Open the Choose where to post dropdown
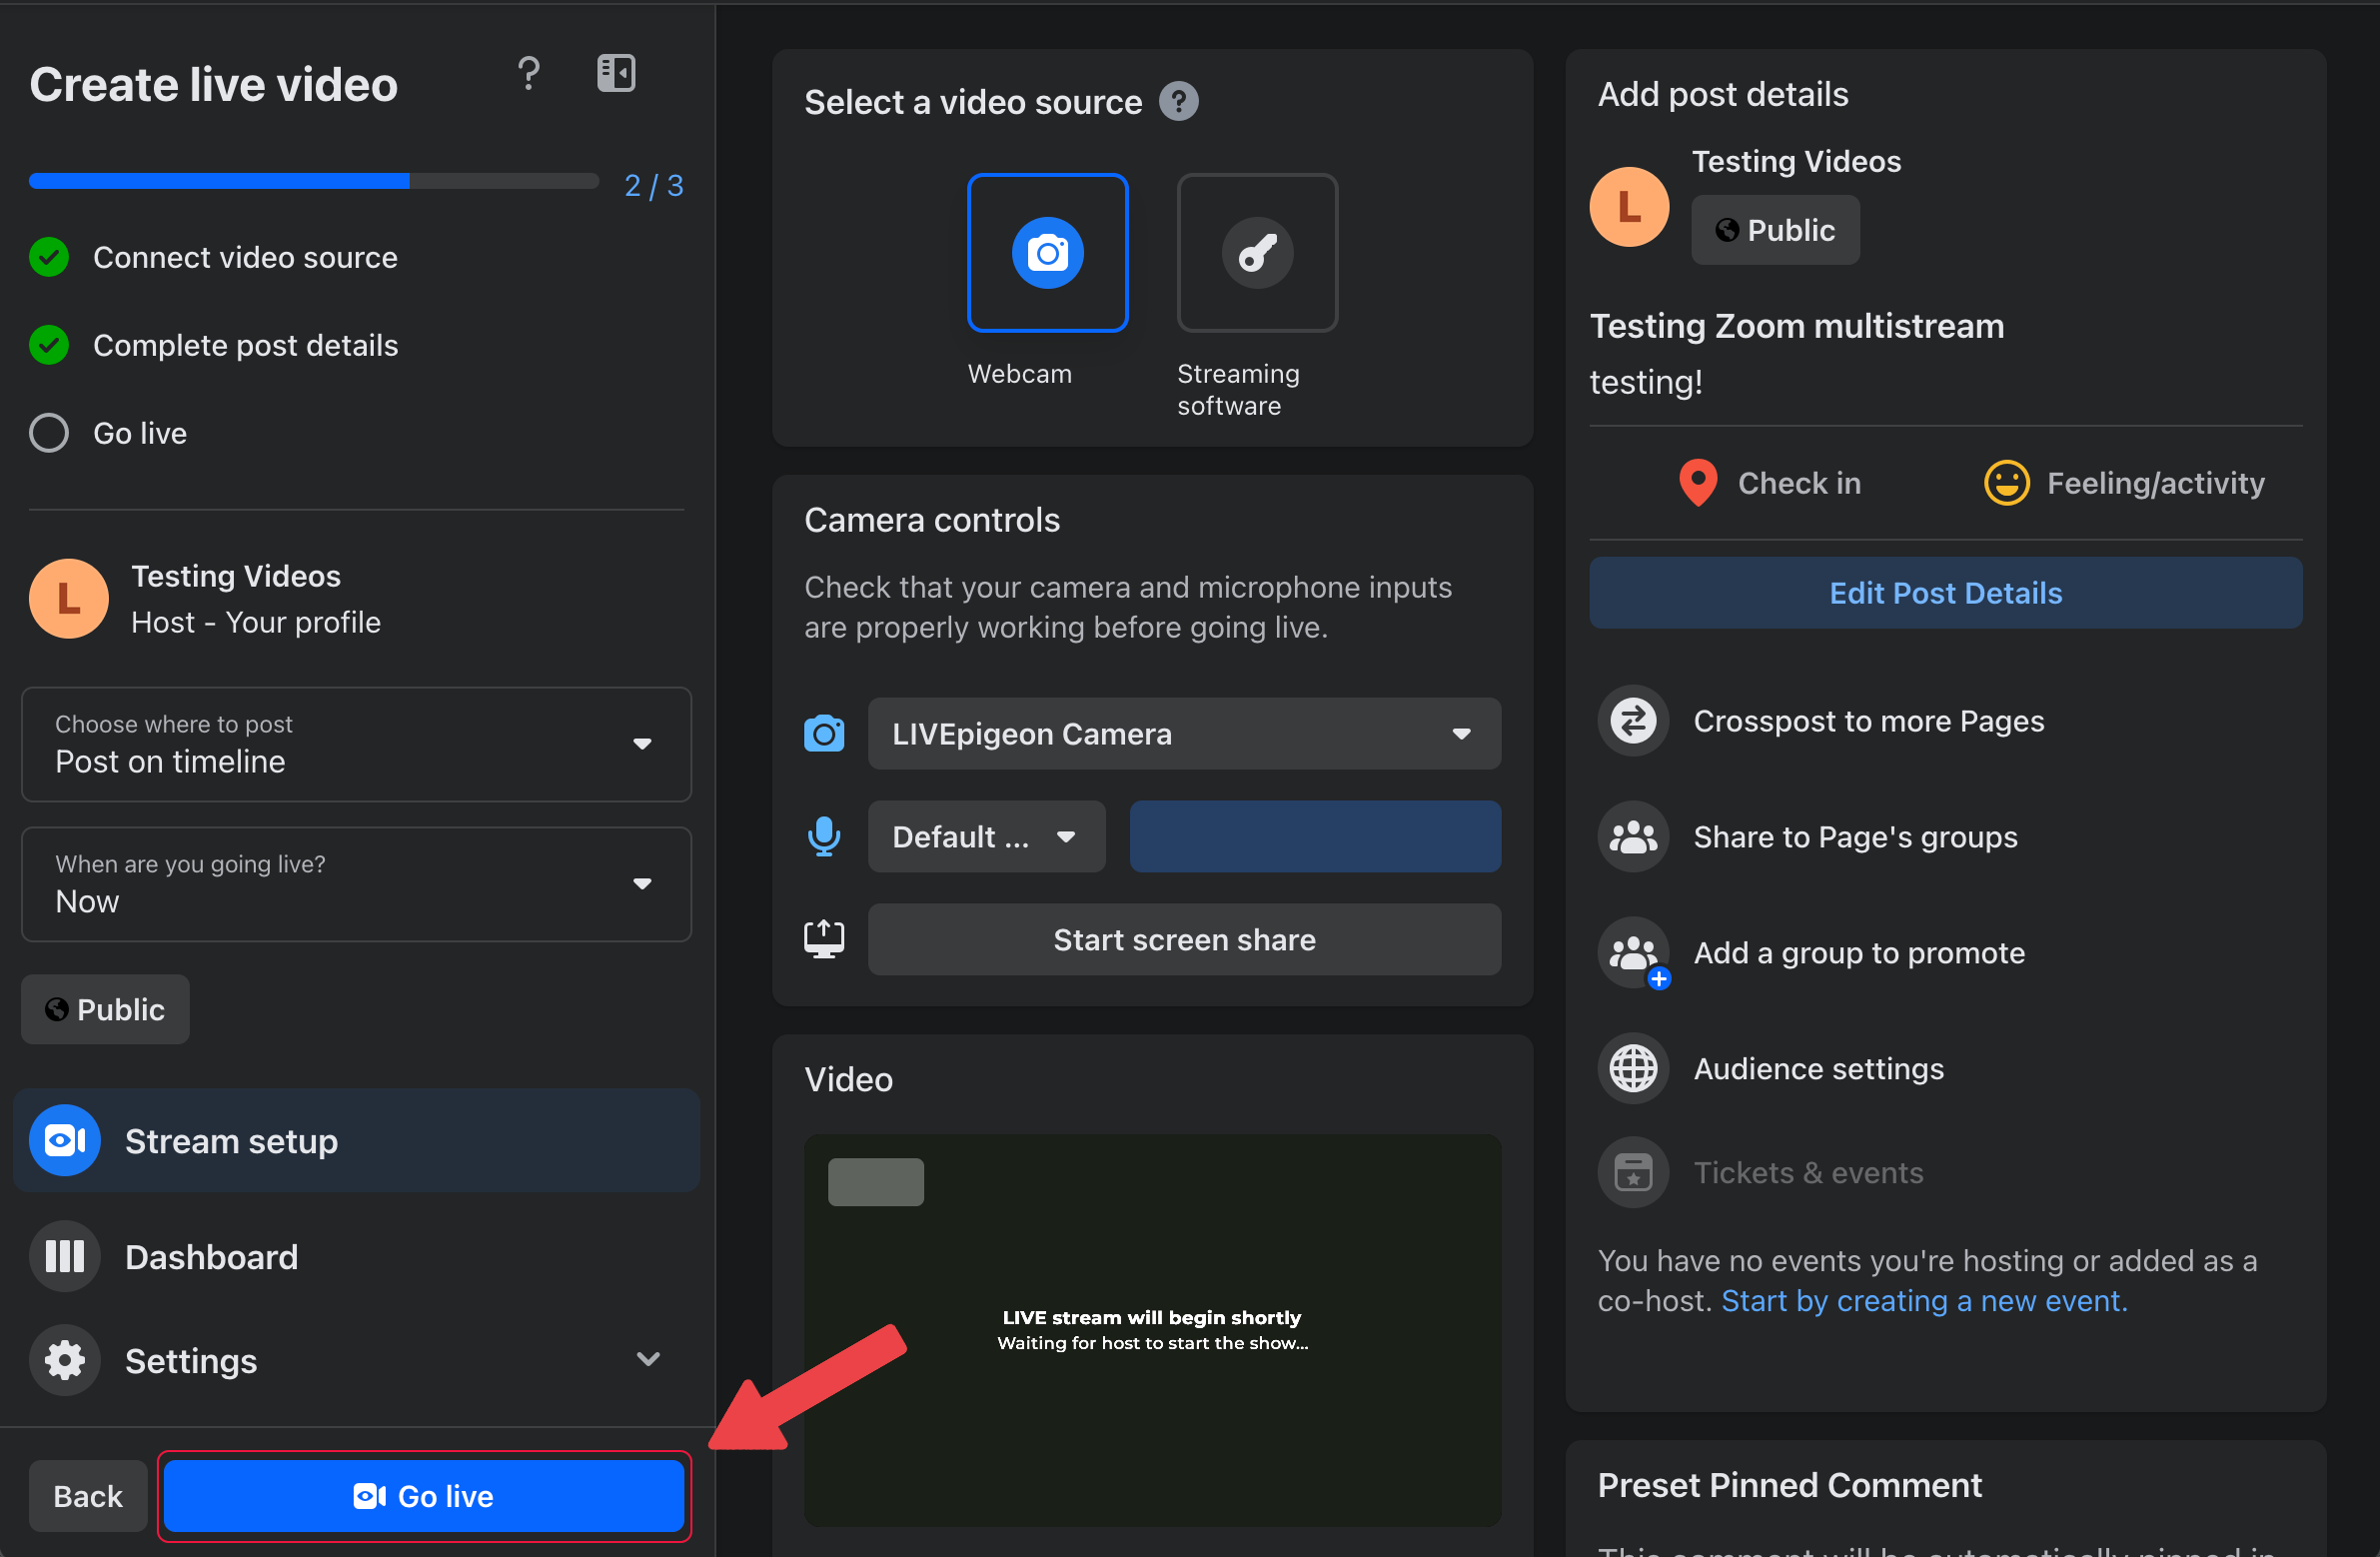 coord(356,744)
